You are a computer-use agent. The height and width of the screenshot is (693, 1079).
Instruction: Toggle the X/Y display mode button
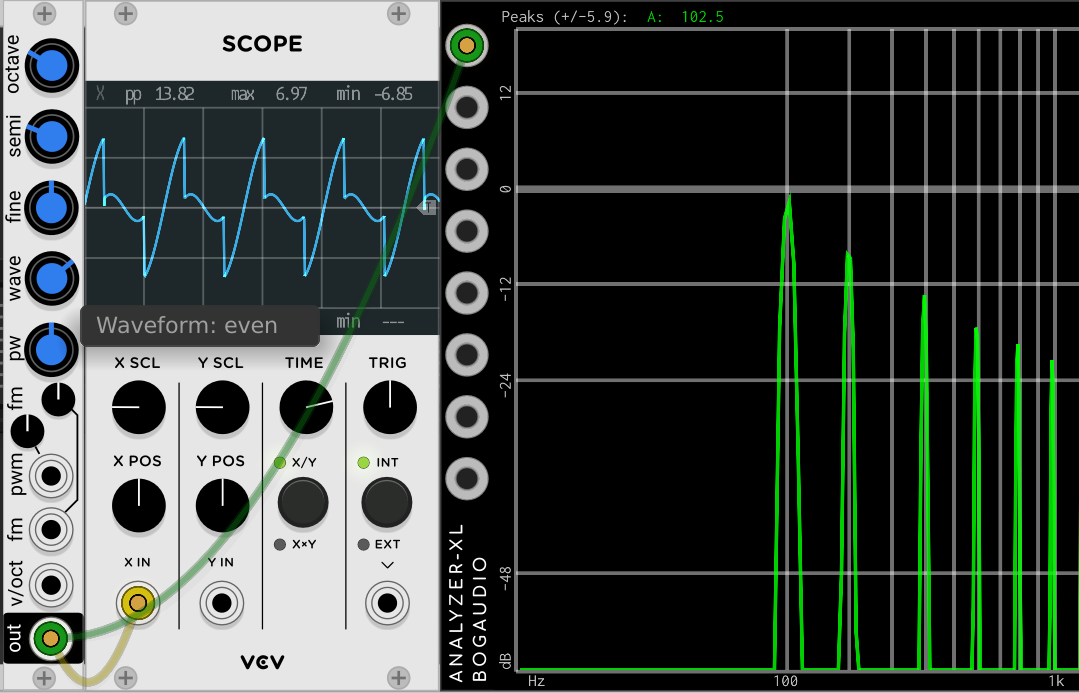[x=303, y=502]
